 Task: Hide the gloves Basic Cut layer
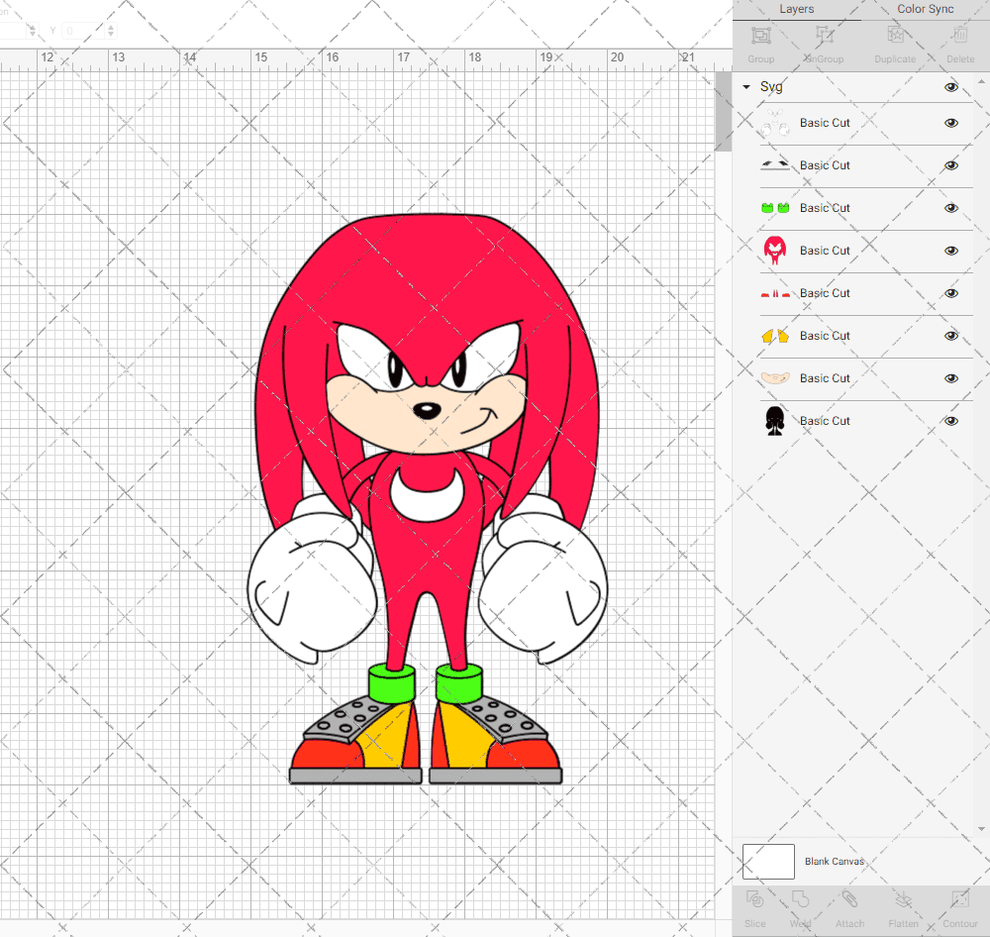point(951,122)
